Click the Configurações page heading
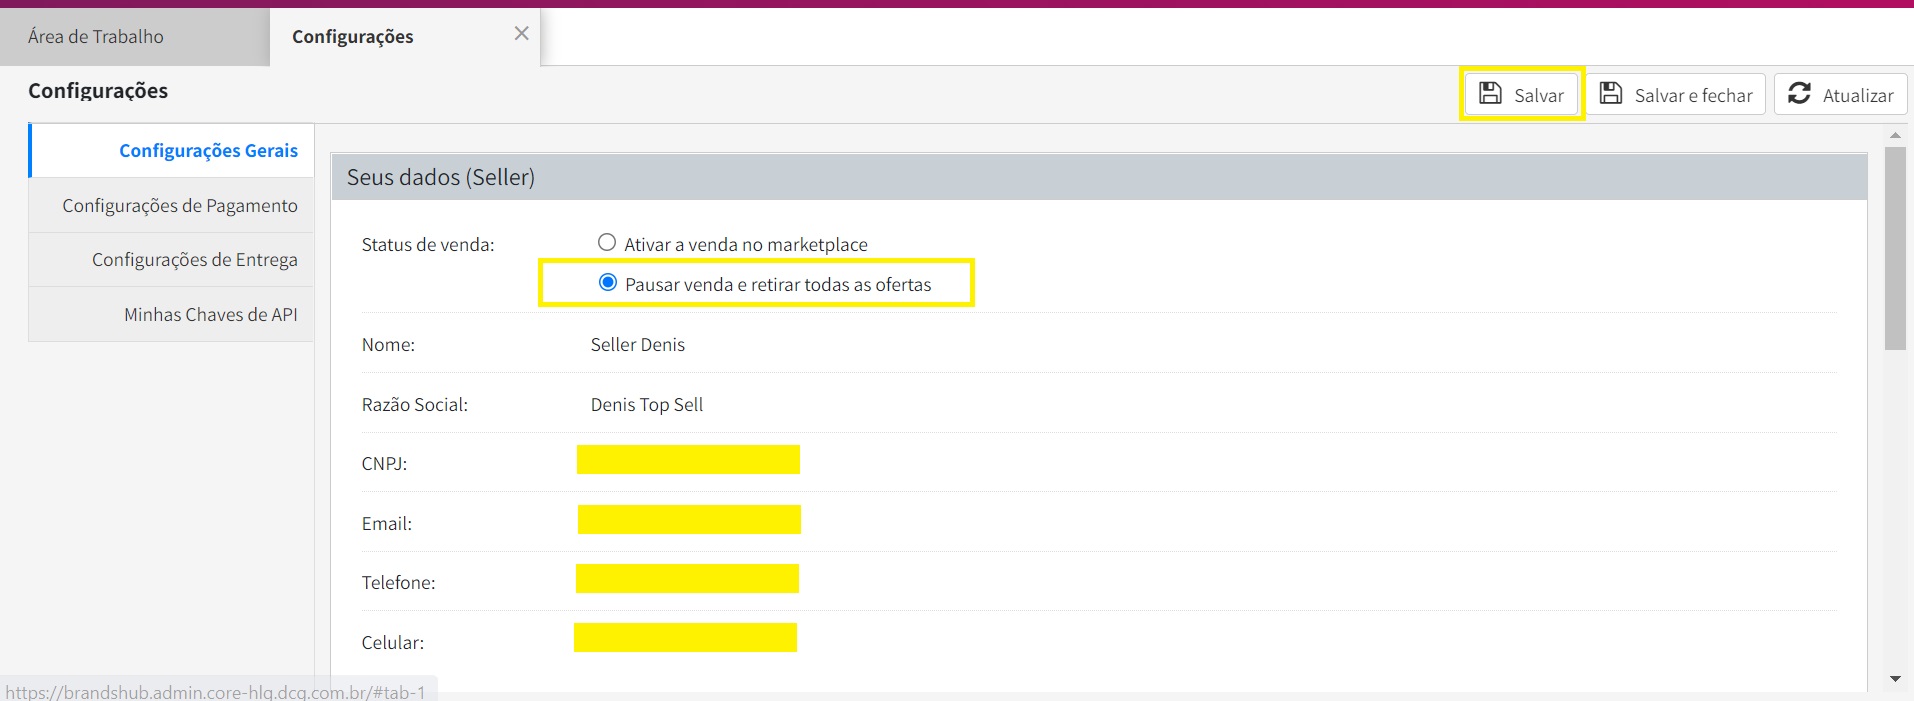This screenshot has width=1914, height=701. coord(98,90)
